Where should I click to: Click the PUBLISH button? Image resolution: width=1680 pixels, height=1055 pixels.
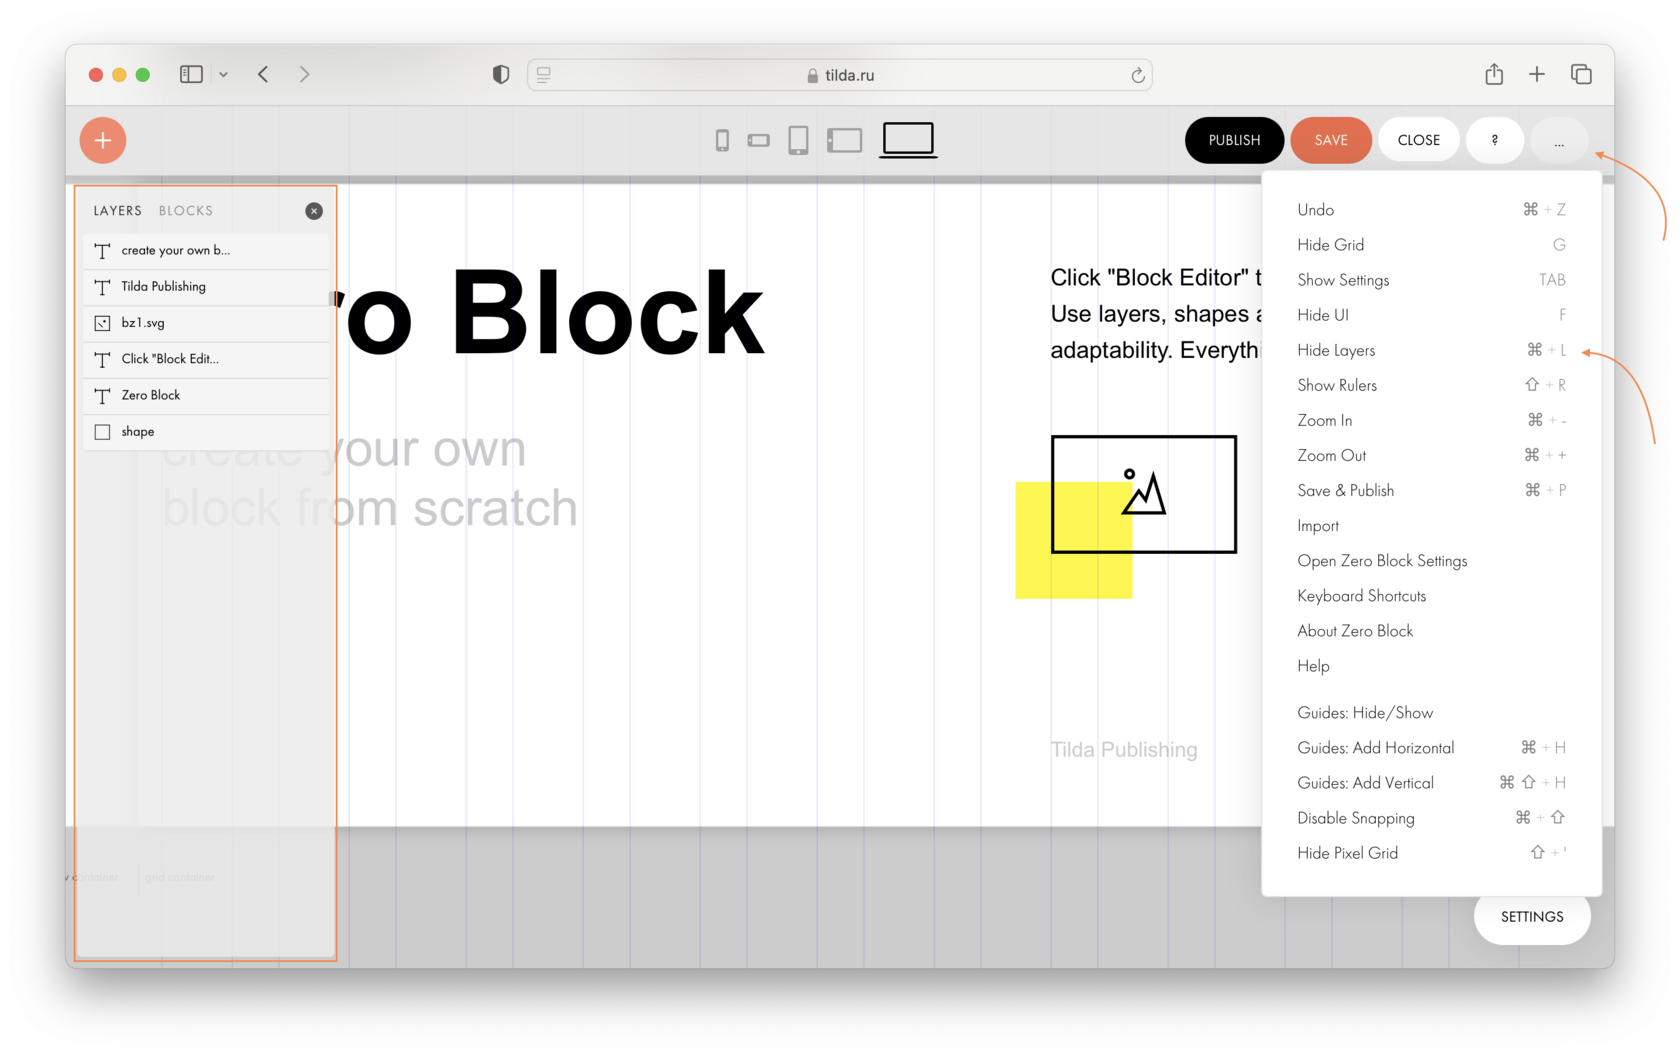(x=1234, y=140)
